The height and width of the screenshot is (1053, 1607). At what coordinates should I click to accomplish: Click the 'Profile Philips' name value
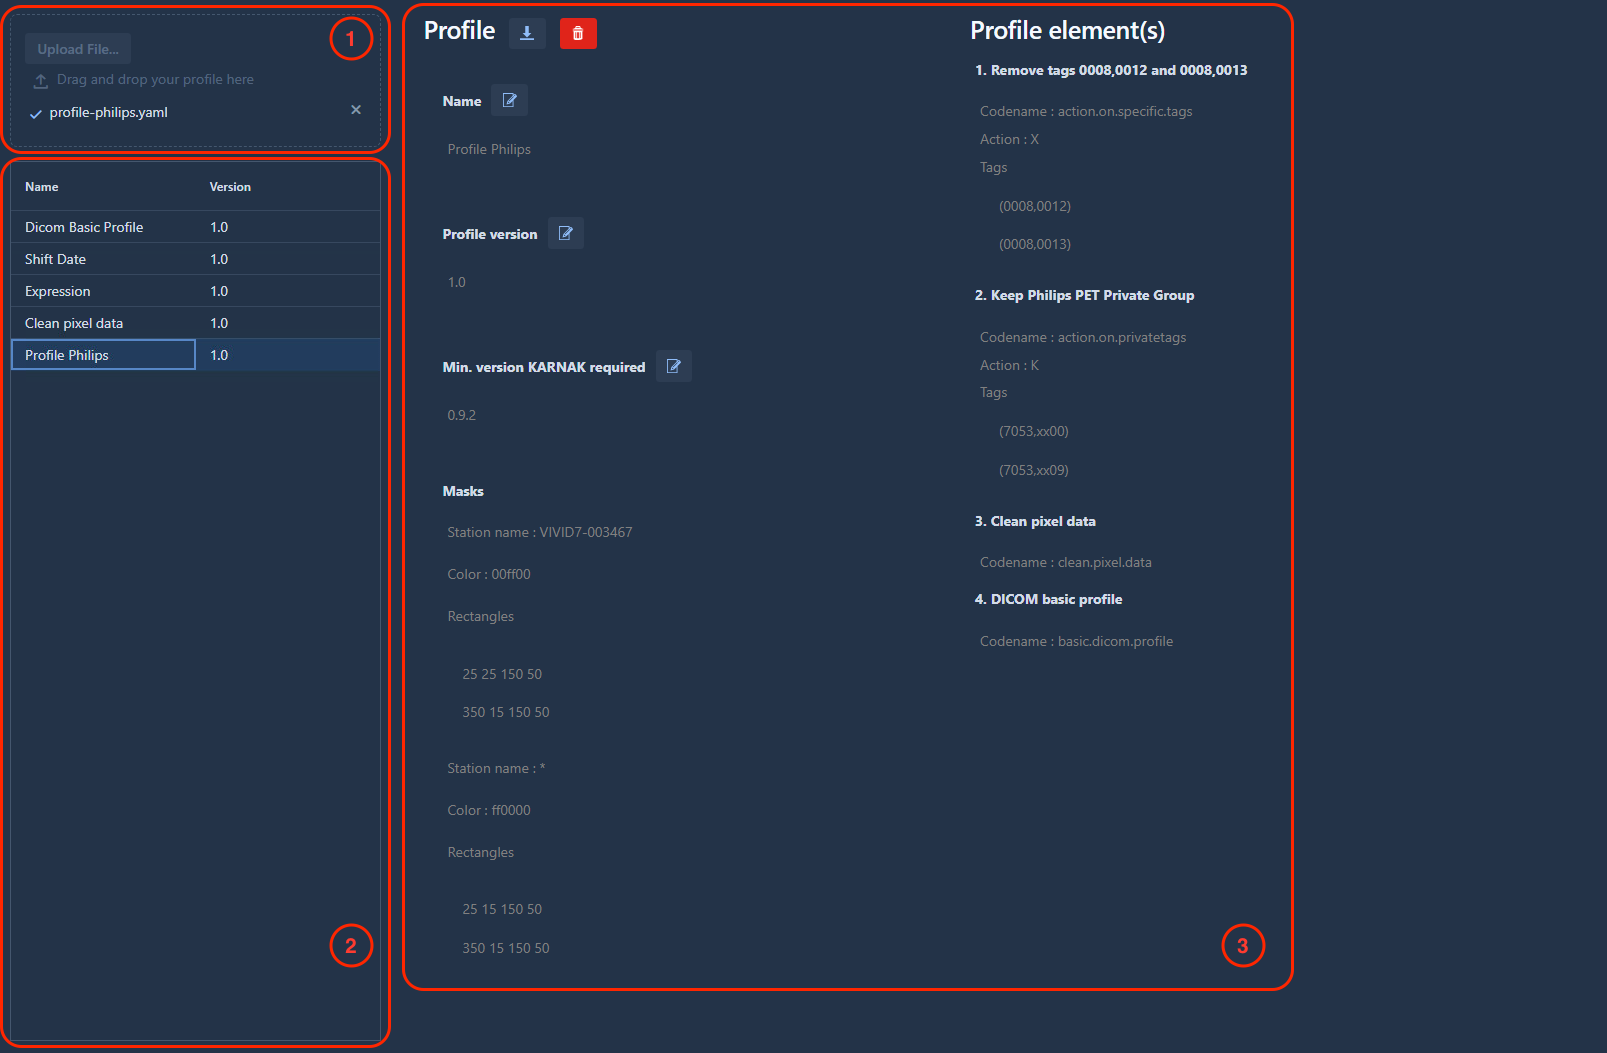point(489,149)
